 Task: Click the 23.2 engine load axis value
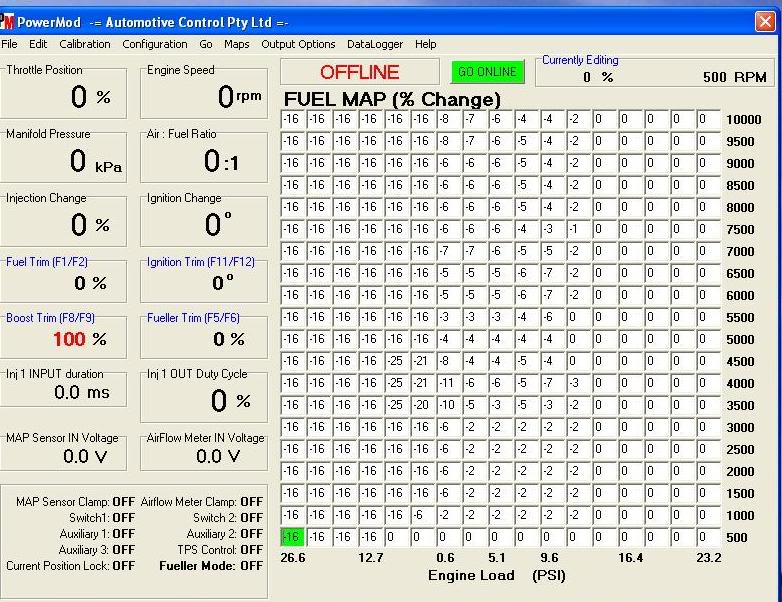click(x=709, y=558)
